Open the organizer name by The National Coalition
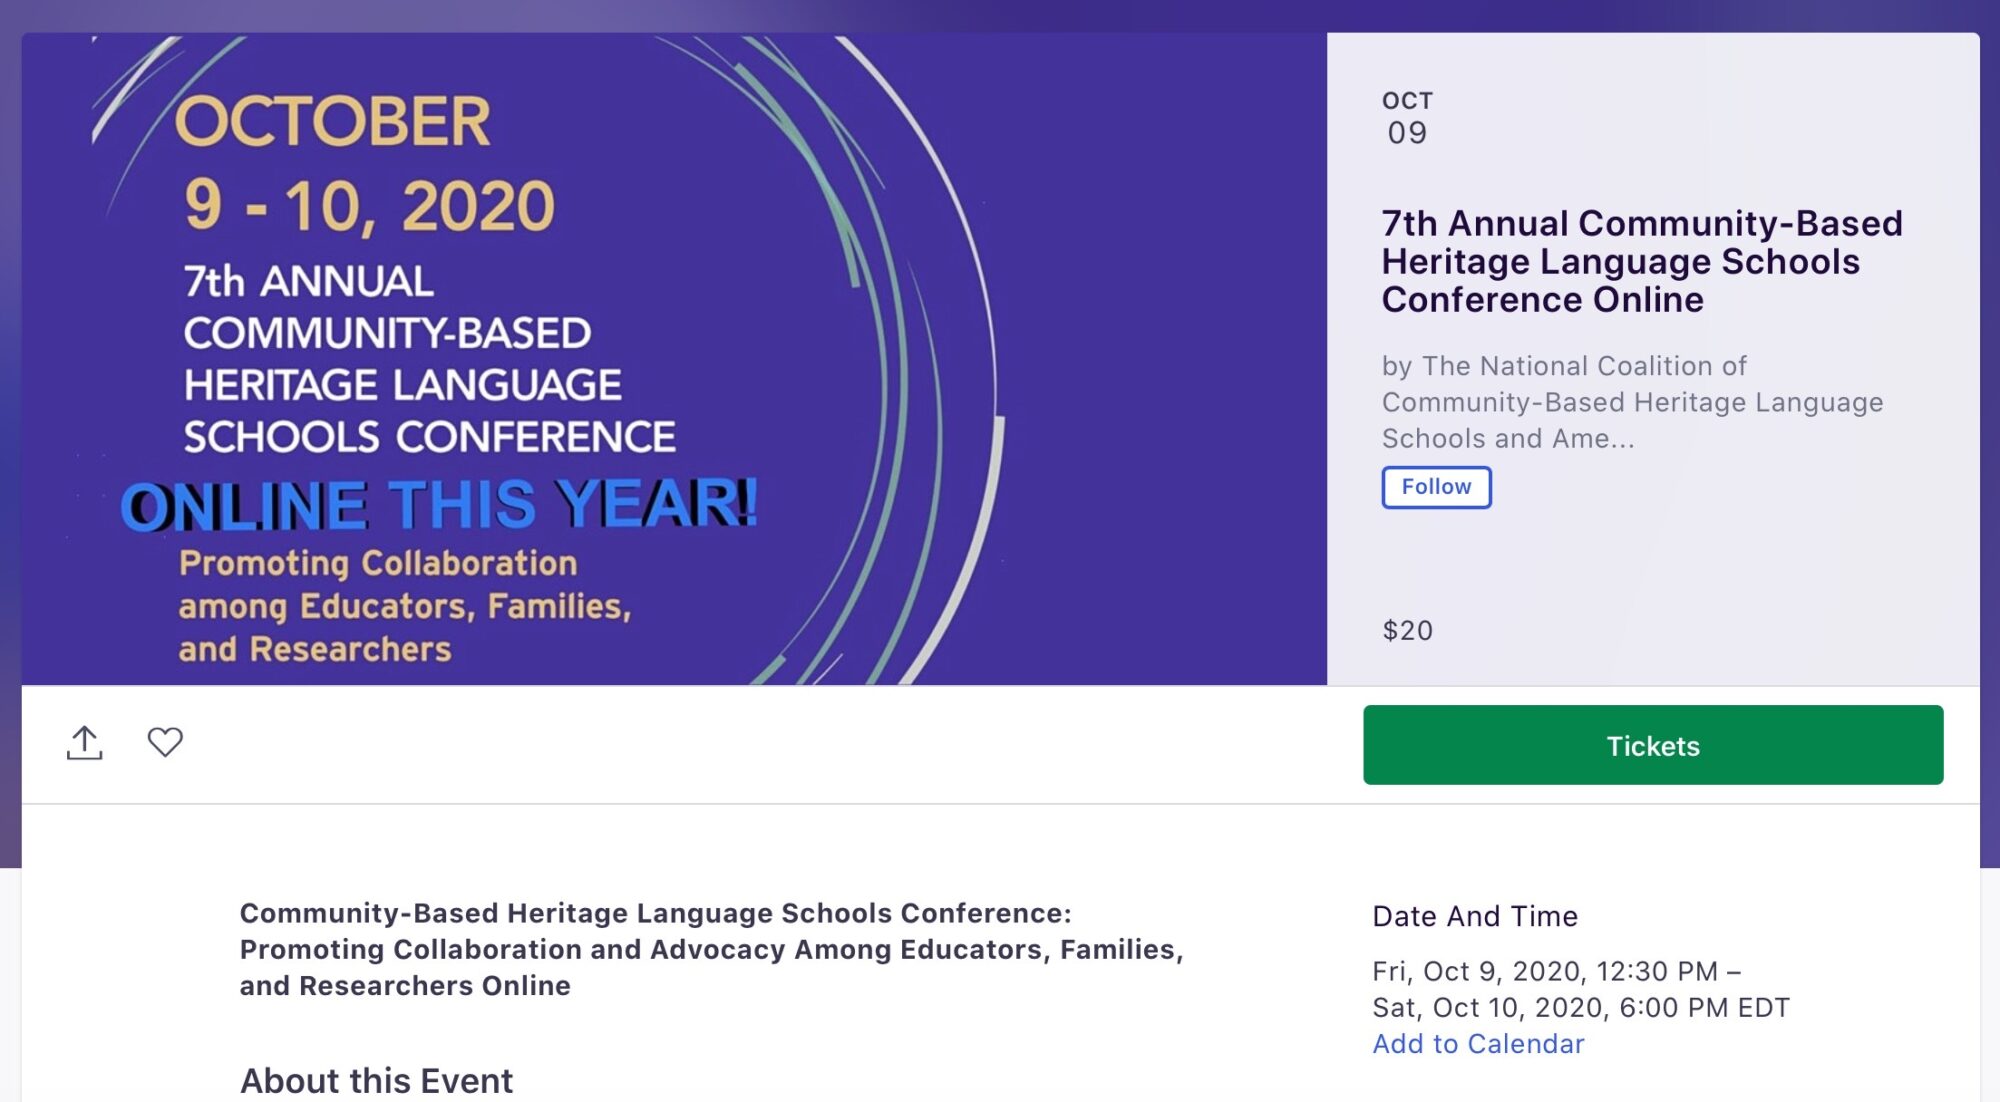The width and height of the screenshot is (2000, 1102). click(x=1632, y=402)
